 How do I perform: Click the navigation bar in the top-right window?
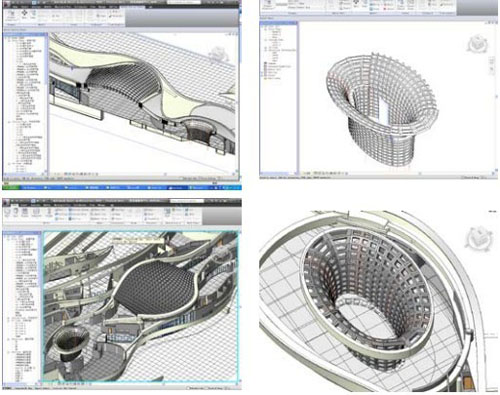tap(492, 65)
